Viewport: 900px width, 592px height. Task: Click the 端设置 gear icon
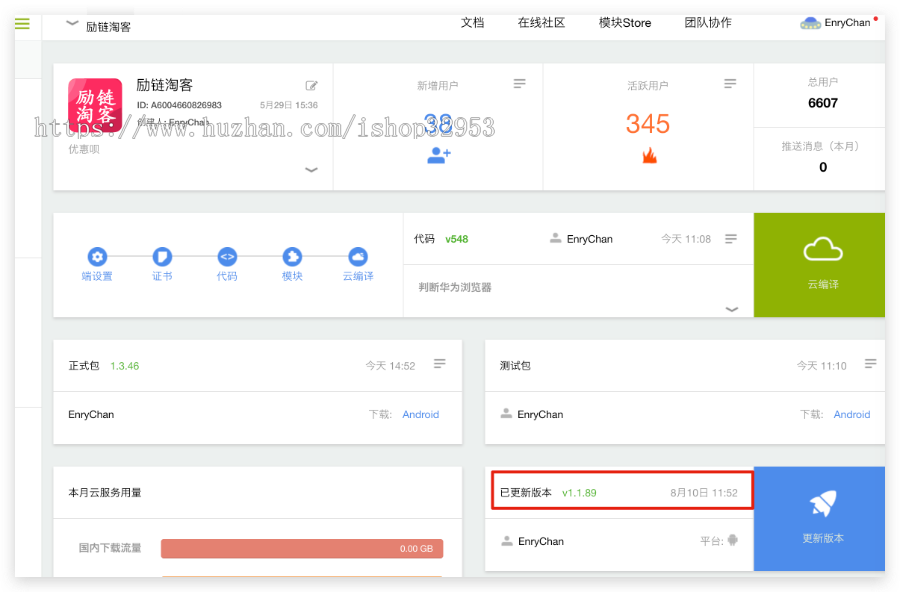97,257
